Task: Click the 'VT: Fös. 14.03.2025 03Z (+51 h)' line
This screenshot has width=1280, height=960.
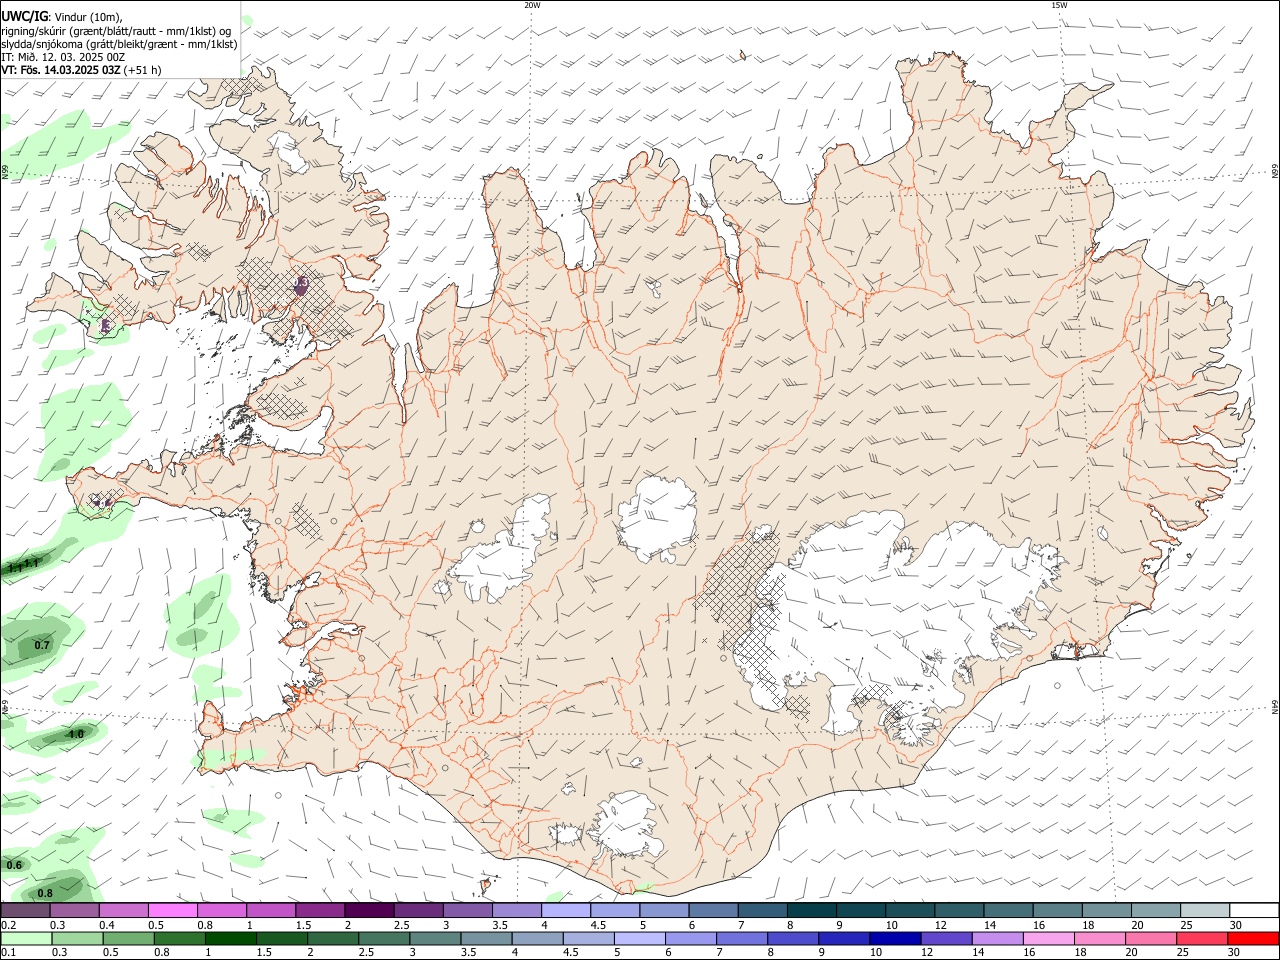Action: (x=81, y=70)
